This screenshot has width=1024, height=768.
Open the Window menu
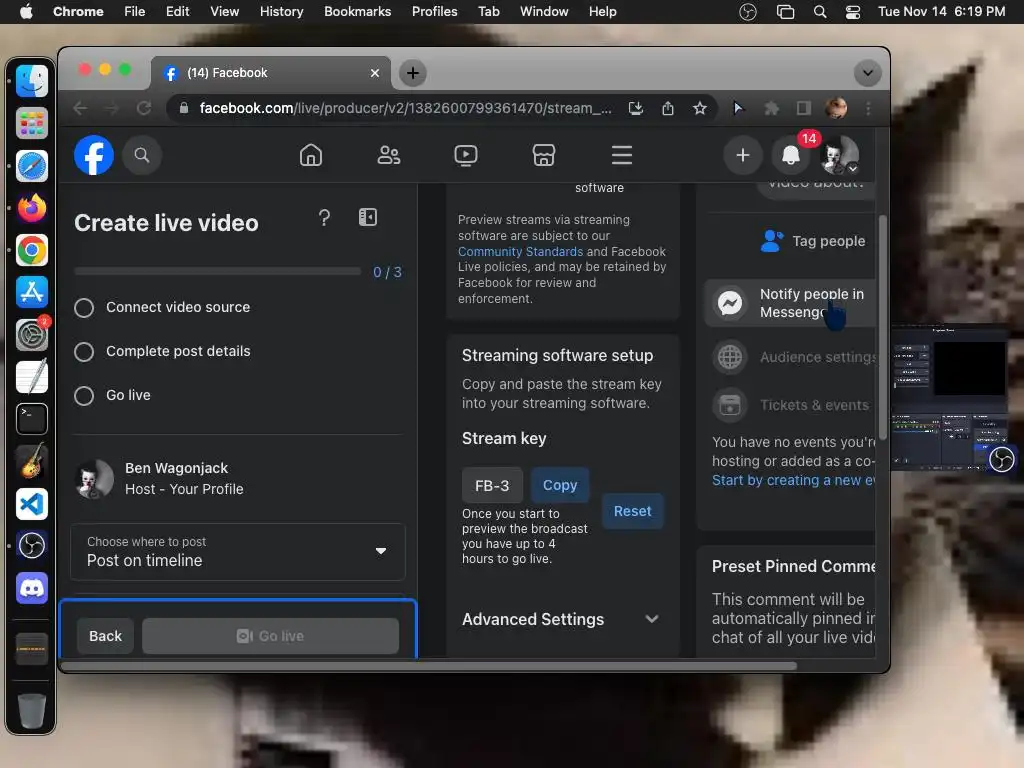pyautogui.click(x=544, y=12)
